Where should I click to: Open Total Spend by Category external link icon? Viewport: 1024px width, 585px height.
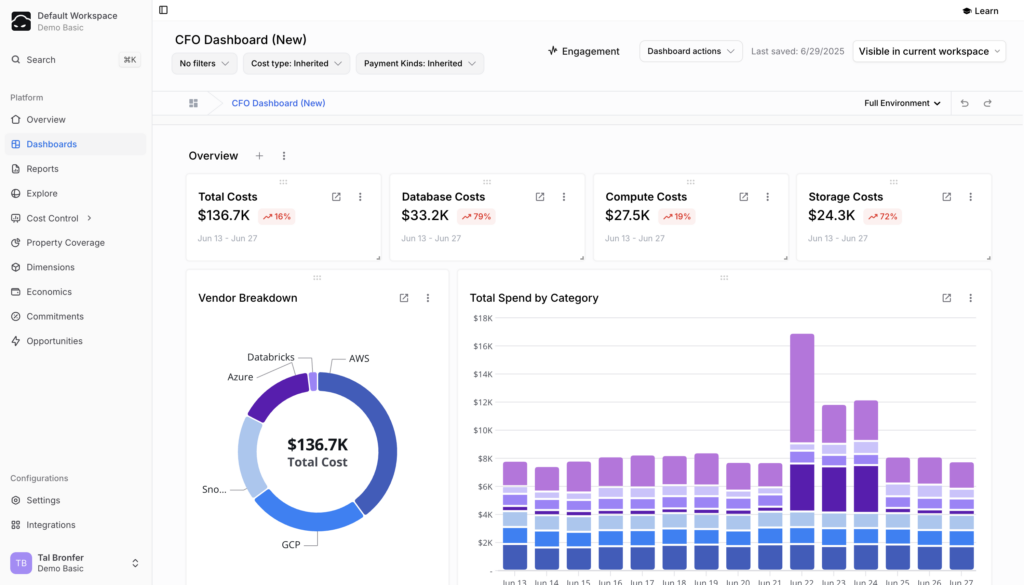click(x=946, y=298)
